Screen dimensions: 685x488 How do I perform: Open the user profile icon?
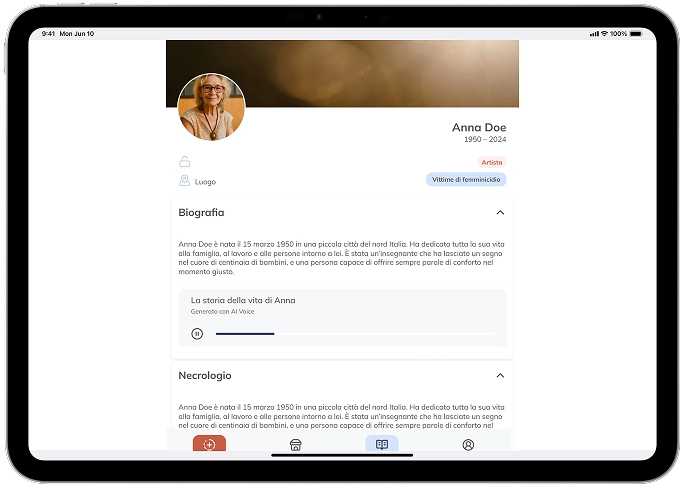tap(468, 445)
